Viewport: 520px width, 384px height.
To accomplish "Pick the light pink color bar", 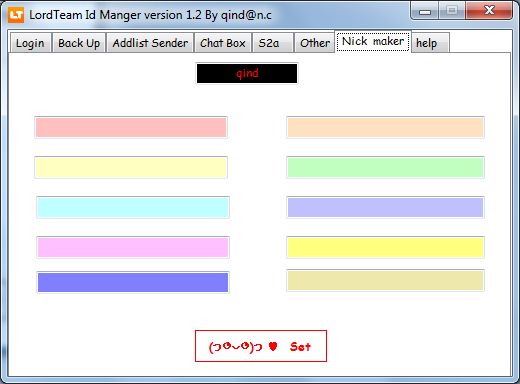I will [131, 127].
